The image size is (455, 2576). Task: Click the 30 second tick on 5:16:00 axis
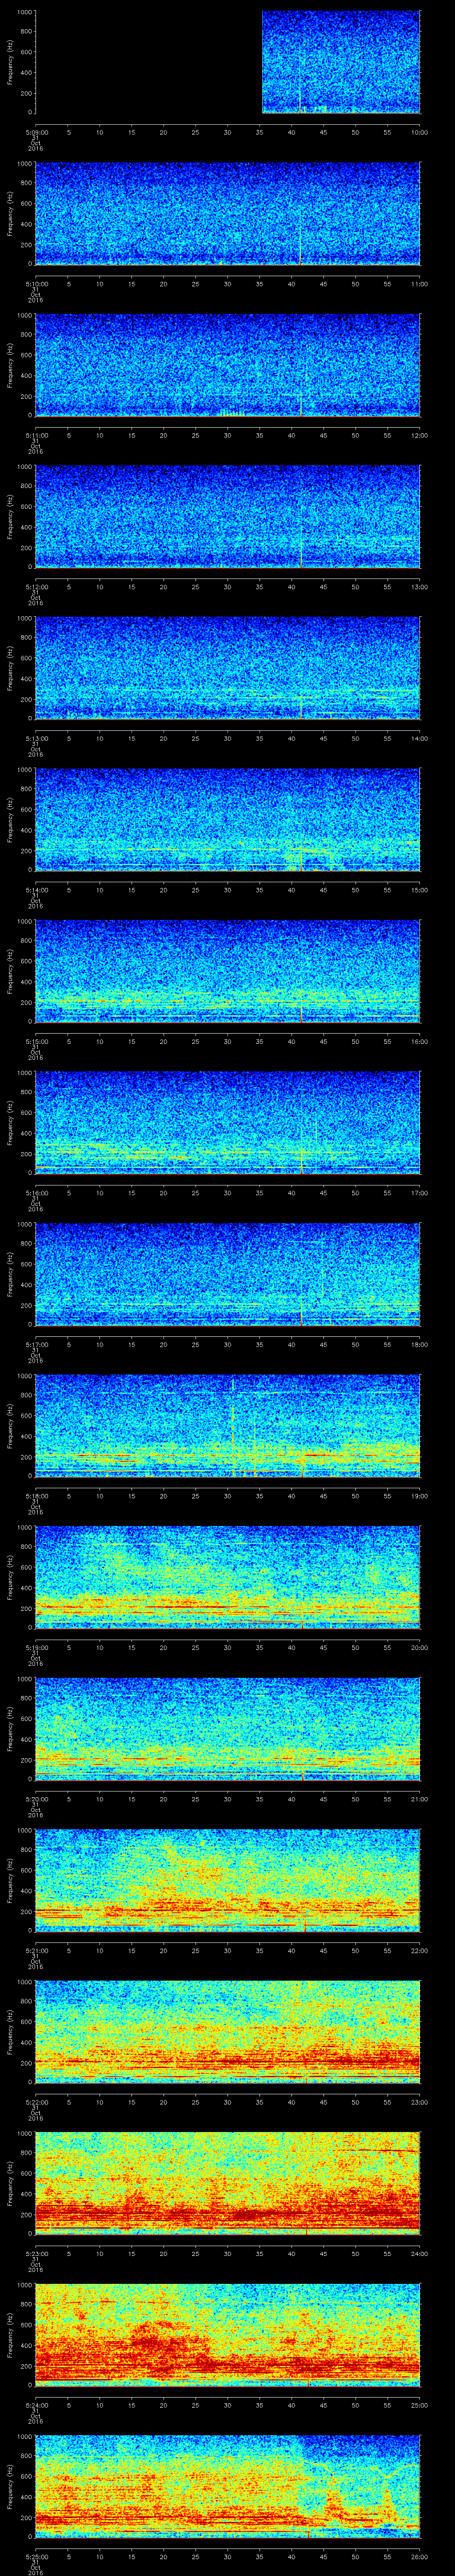coord(228,1193)
